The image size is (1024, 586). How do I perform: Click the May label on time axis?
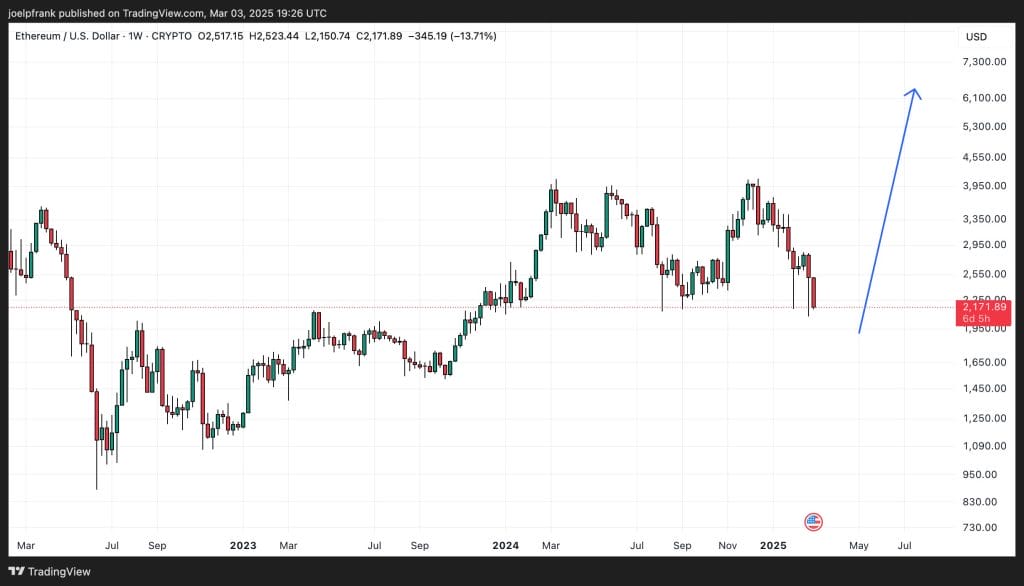click(x=858, y=546)
